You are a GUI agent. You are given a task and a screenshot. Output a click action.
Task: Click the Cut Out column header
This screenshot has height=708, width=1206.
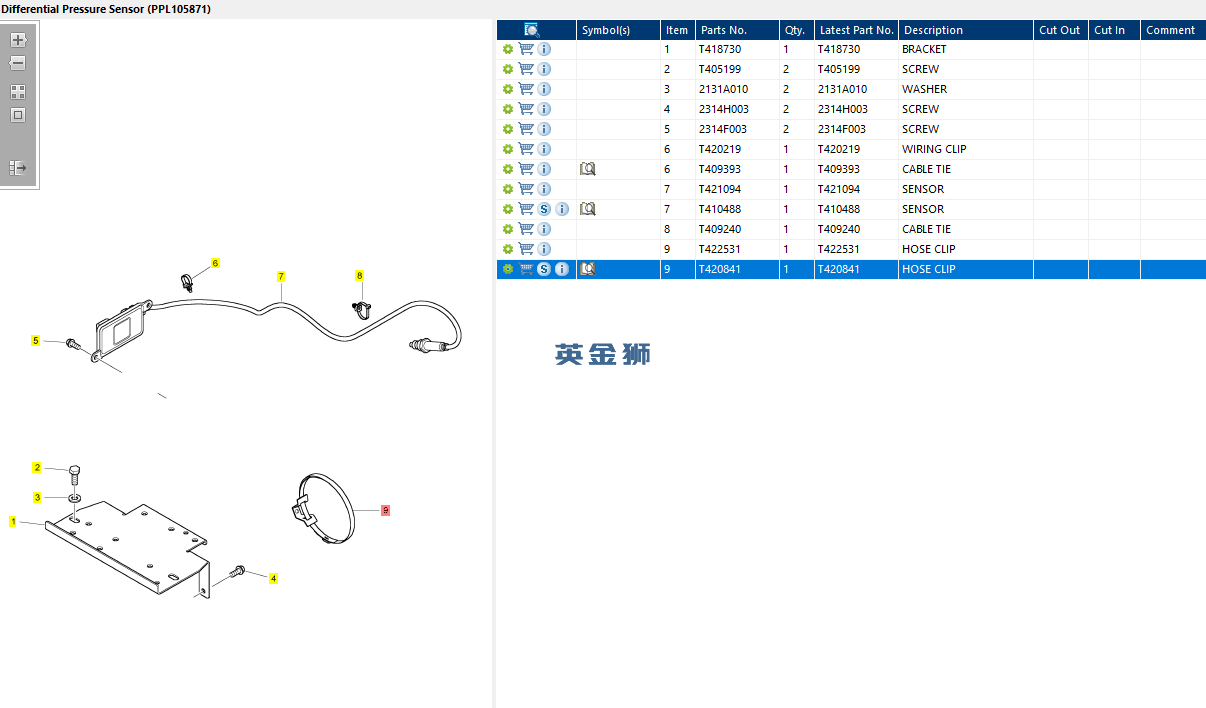(x=1061, y=30)
